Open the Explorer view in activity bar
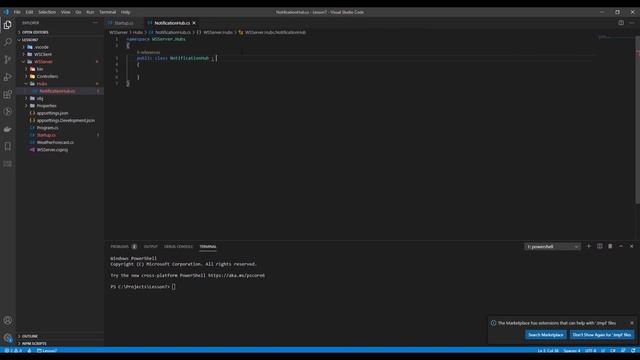Viewport: 640px width, 360px height. pos(8,25)
